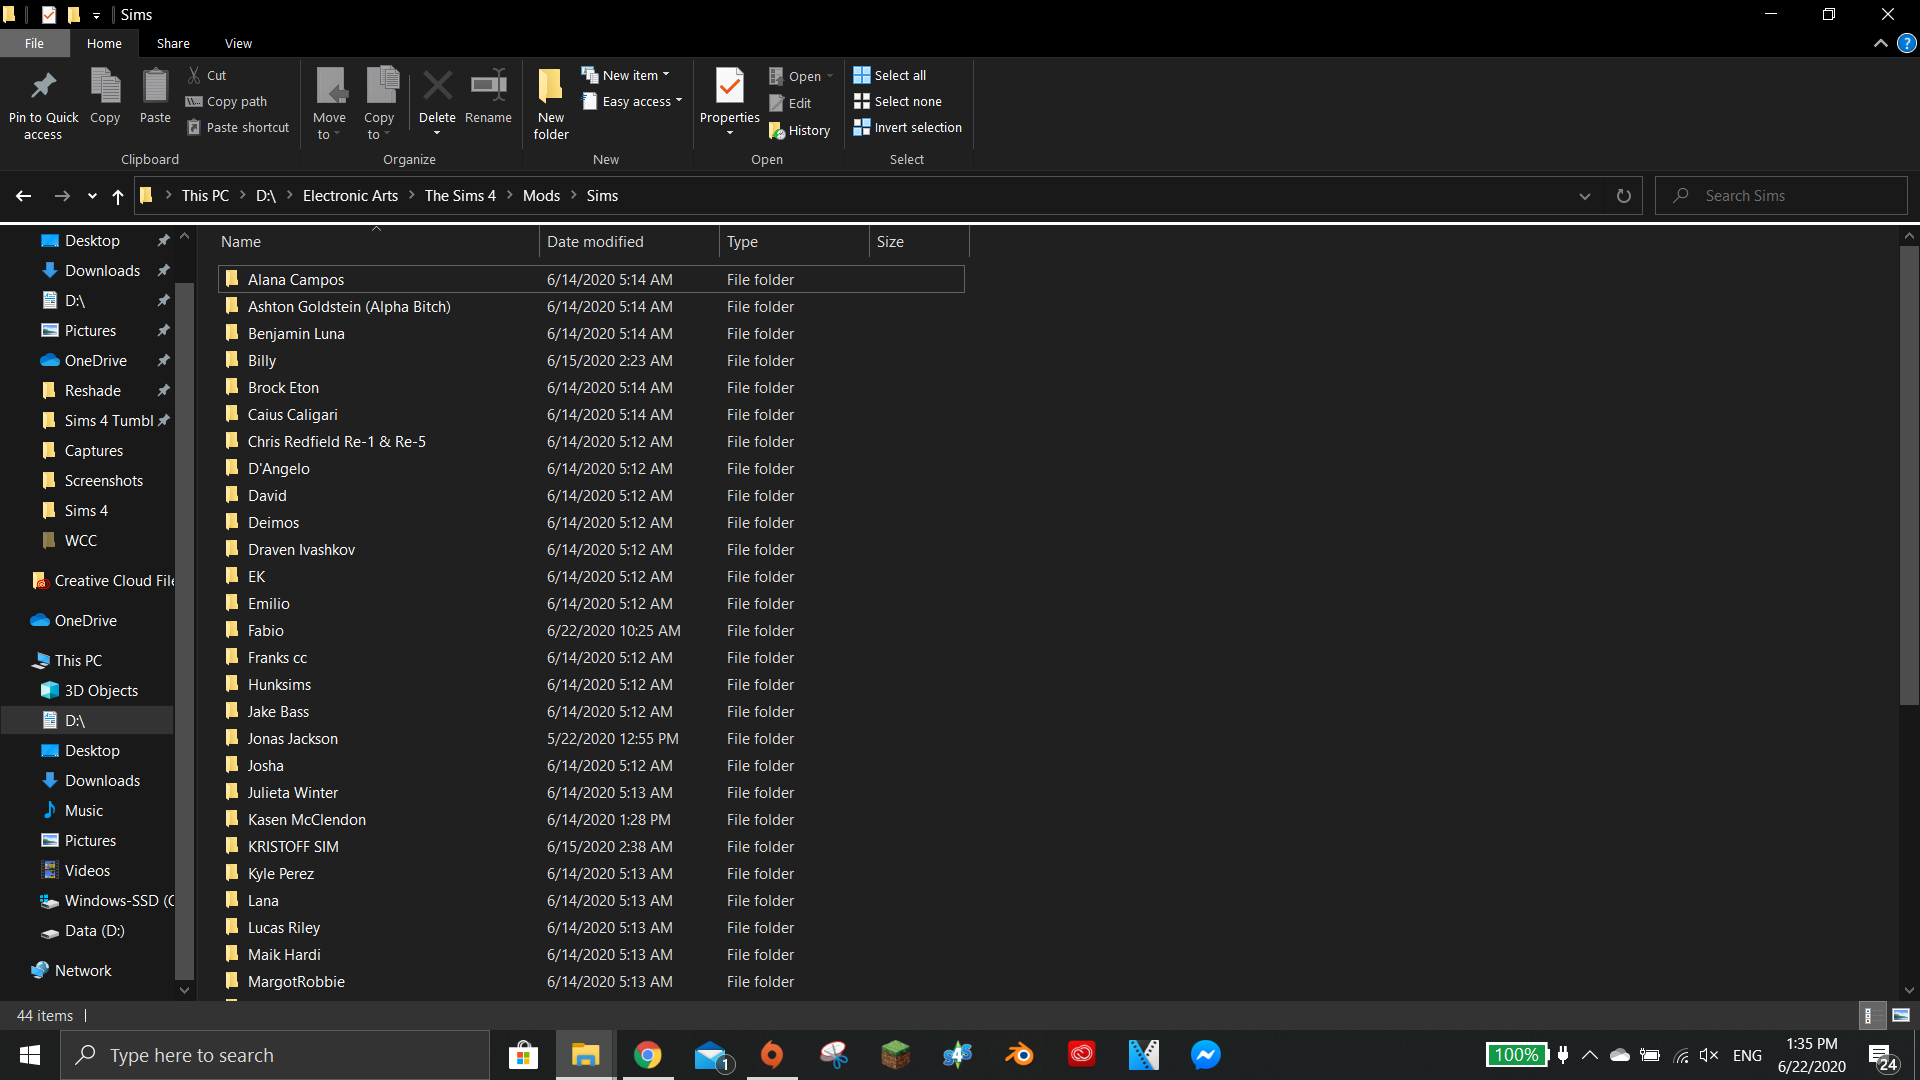Screen dimensions: 1920x1080
Task: Create a New folder
Action: pos(551,104)
